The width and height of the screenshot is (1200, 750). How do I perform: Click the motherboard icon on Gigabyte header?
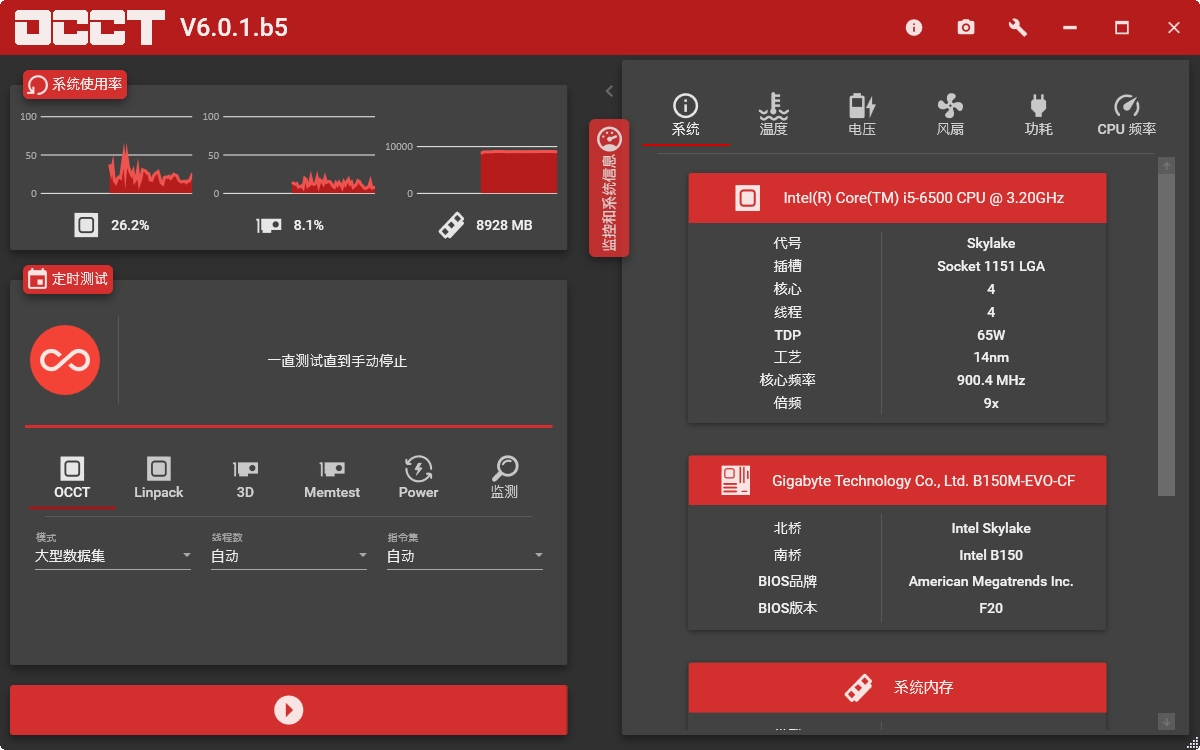[x=735, y=481]
